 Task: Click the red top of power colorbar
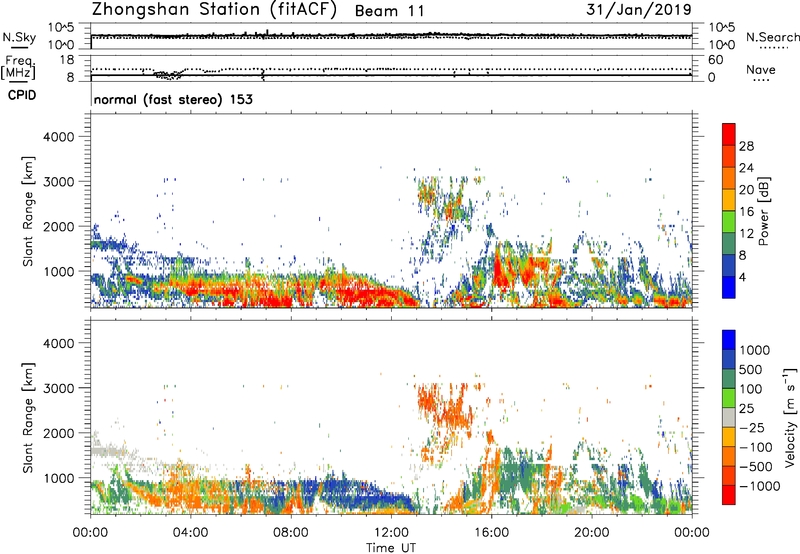tap(729, 133)
